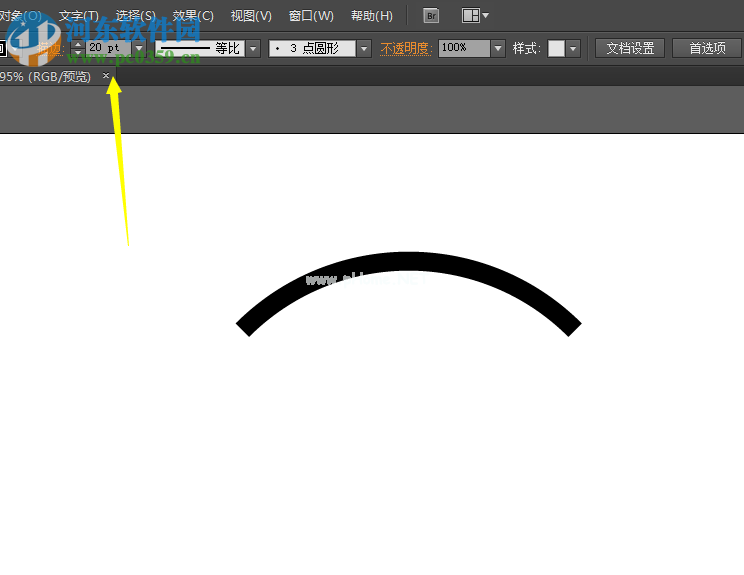The width and height of the screenshot is (744, 575).
Task: Click the opacity 100% value field
Action: coord(463,48)
